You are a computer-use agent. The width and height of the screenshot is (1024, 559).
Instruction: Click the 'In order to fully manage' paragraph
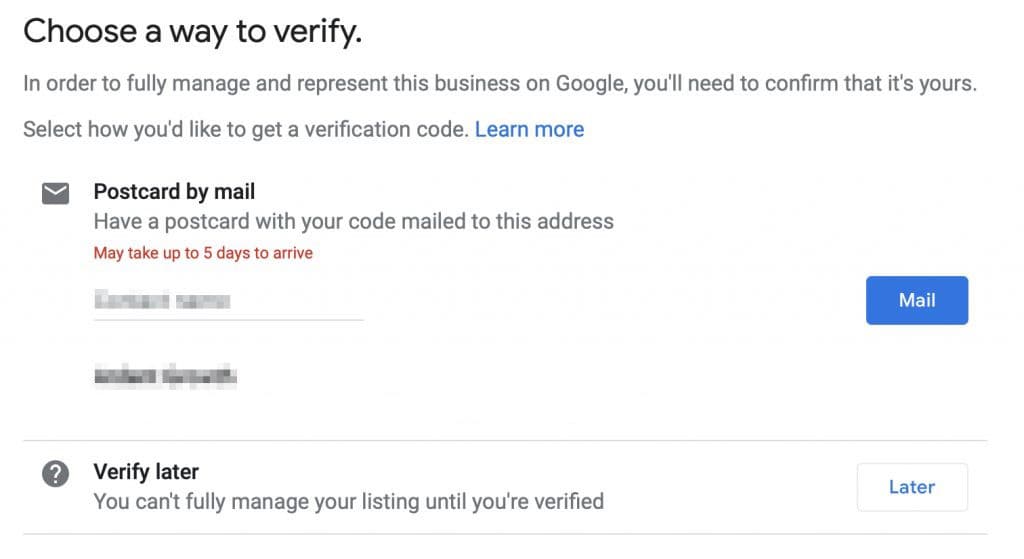tap(499, 84)
